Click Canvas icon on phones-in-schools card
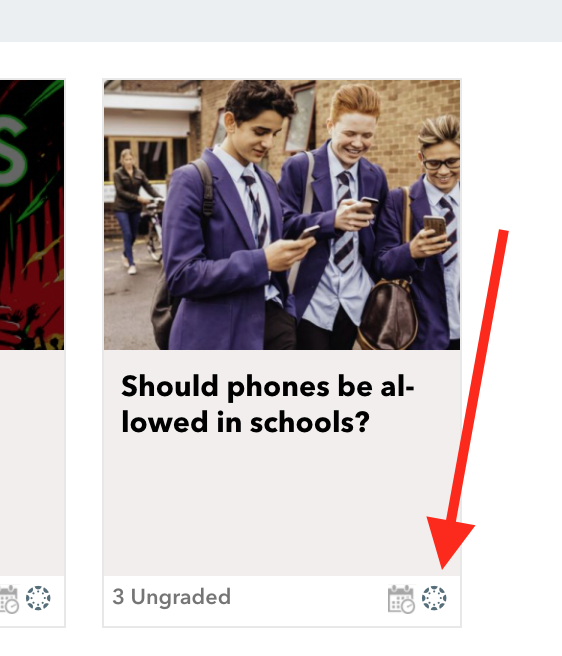562x656 pixels. (434, 598)
